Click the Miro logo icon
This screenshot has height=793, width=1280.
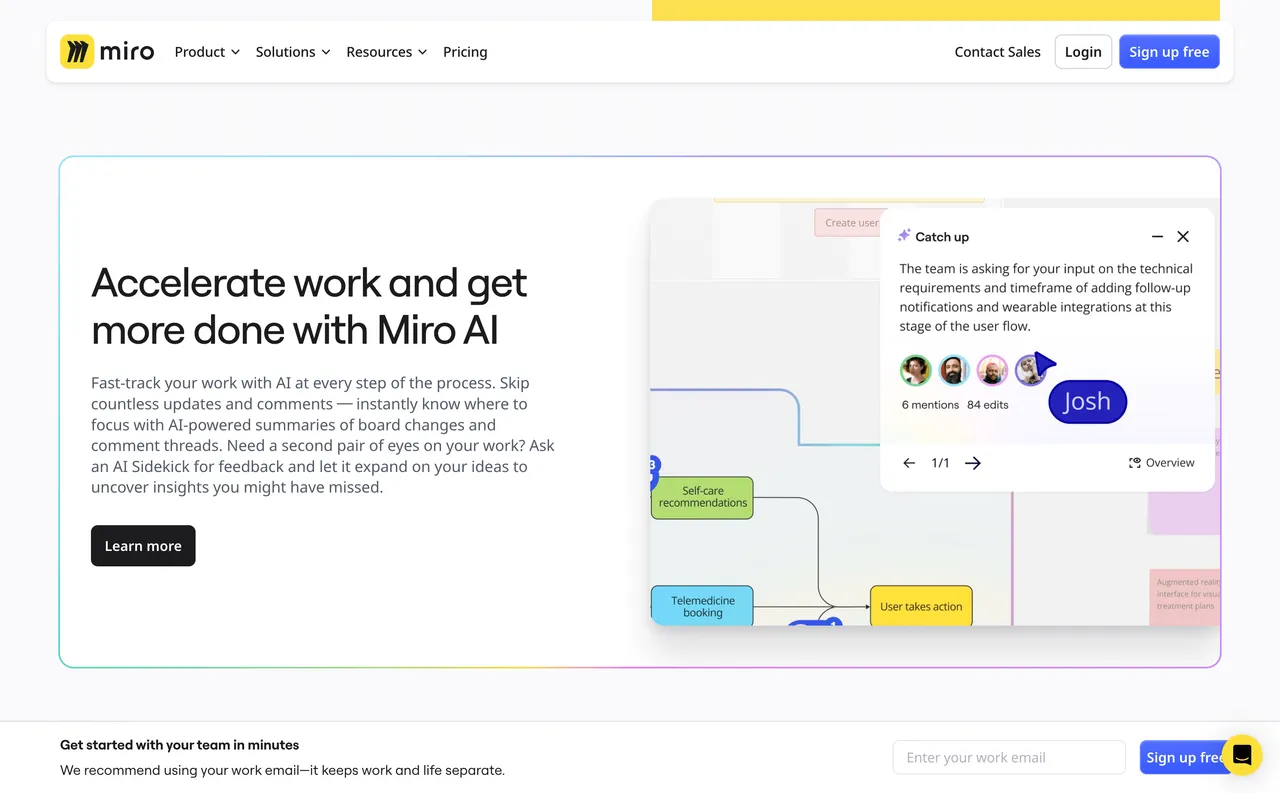80,51
